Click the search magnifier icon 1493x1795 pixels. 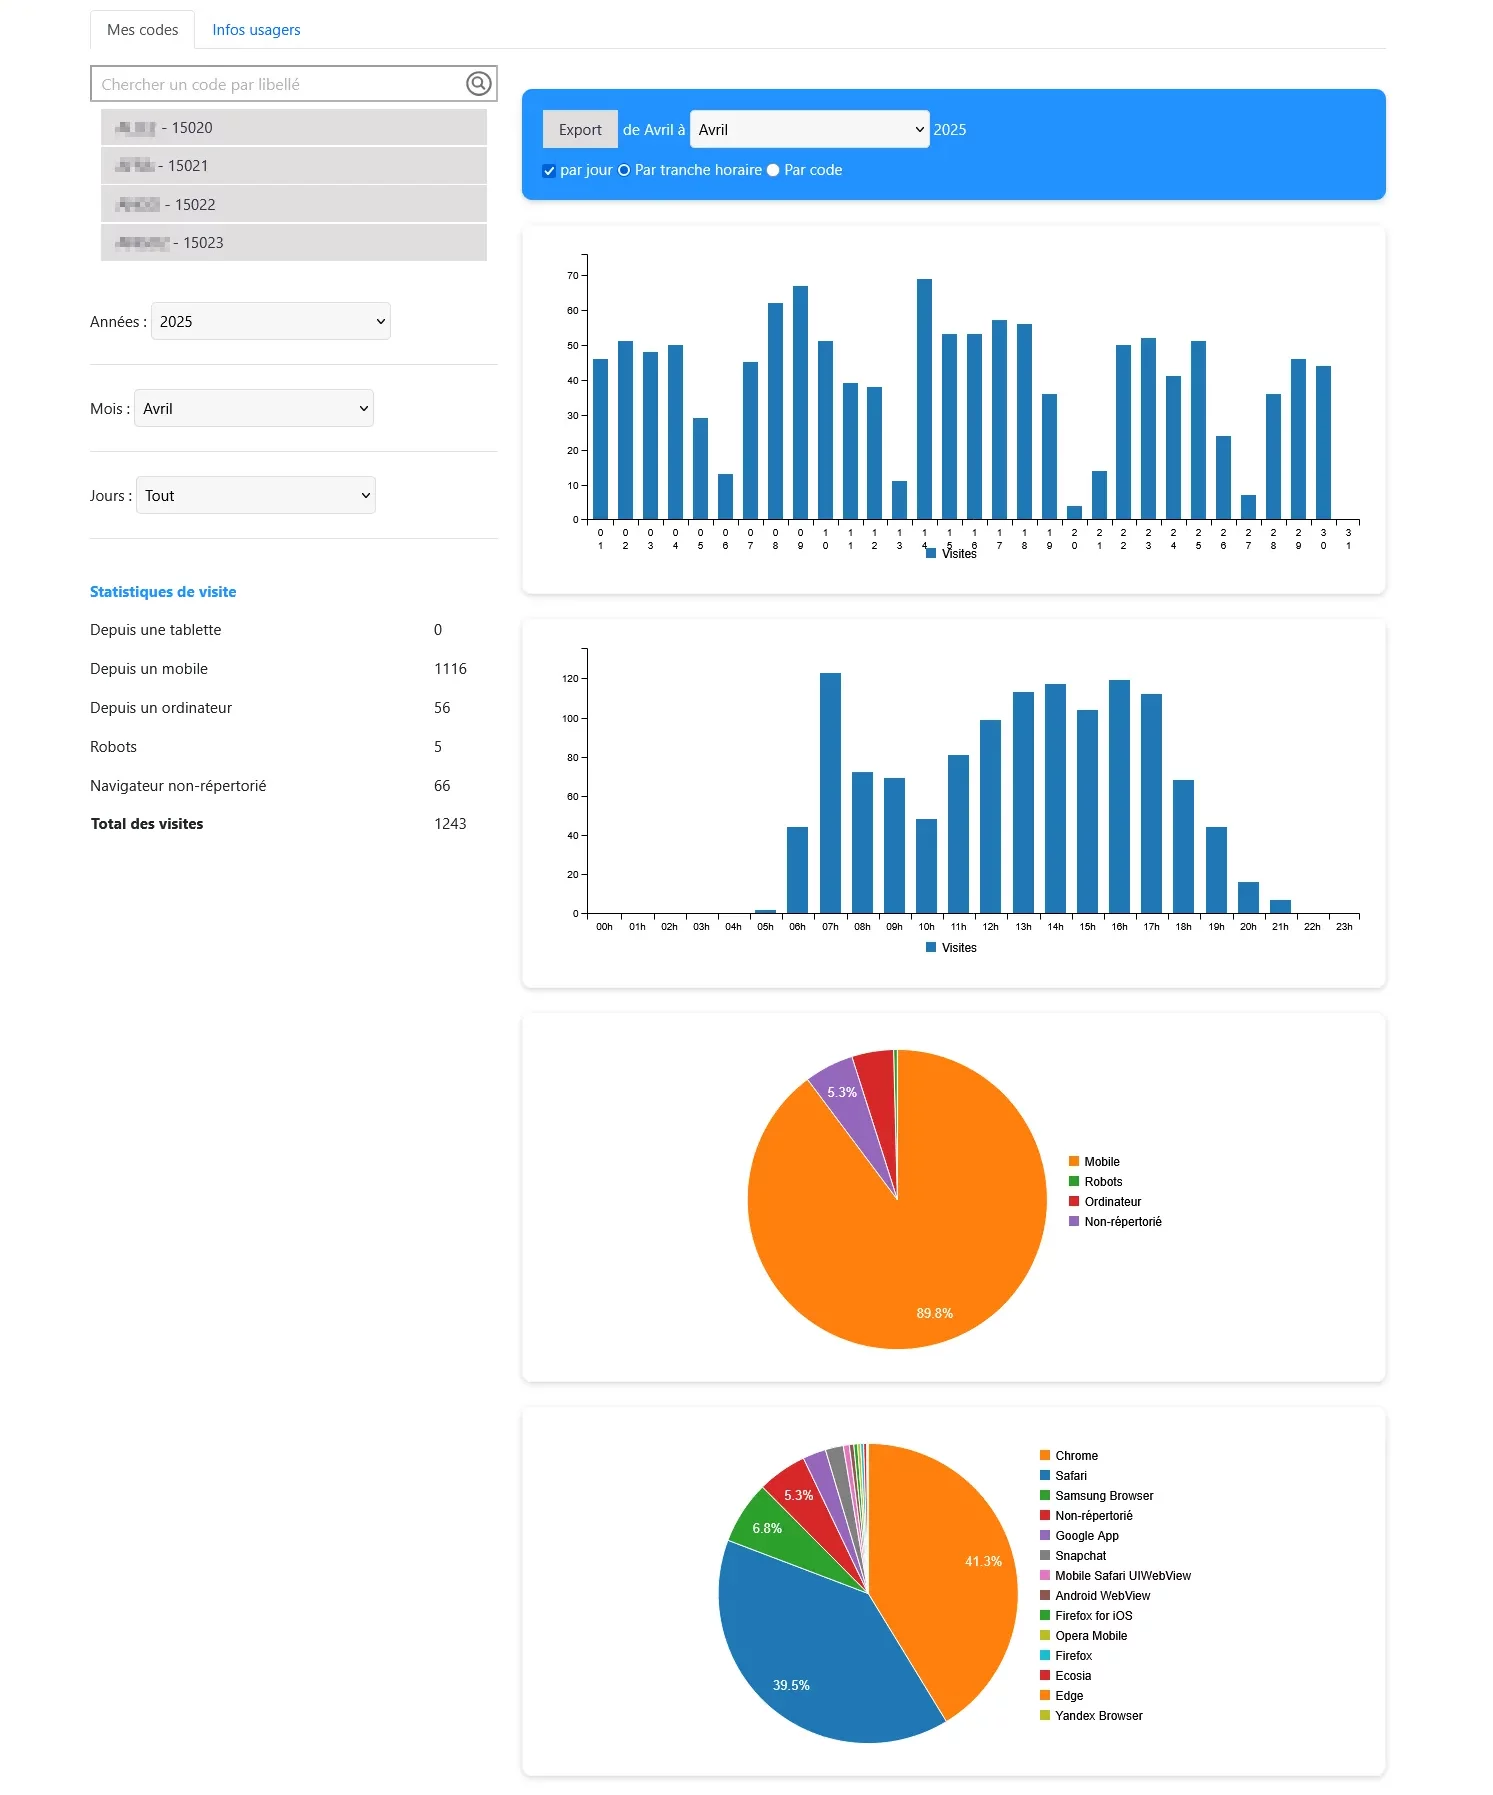click(x=479, y=84)
